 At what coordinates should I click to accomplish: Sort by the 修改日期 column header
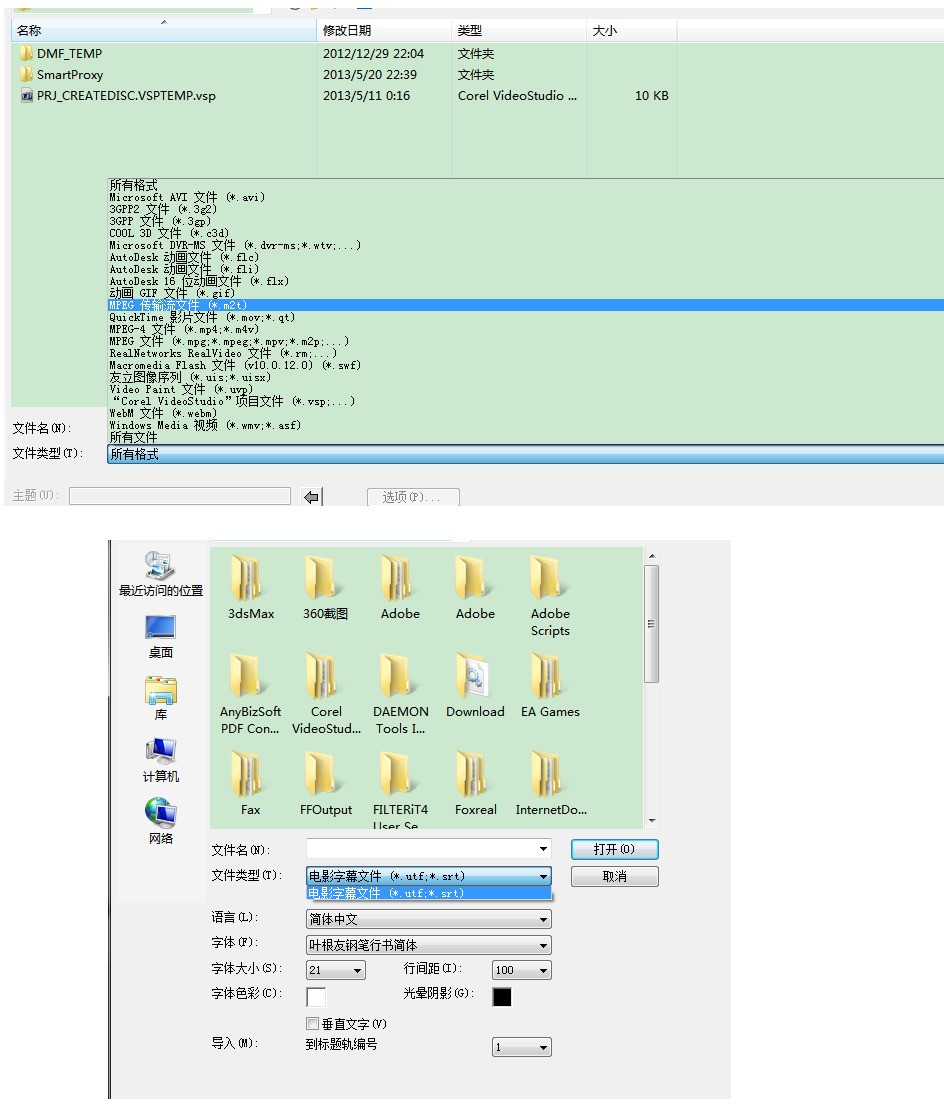[x=384, y=31]
